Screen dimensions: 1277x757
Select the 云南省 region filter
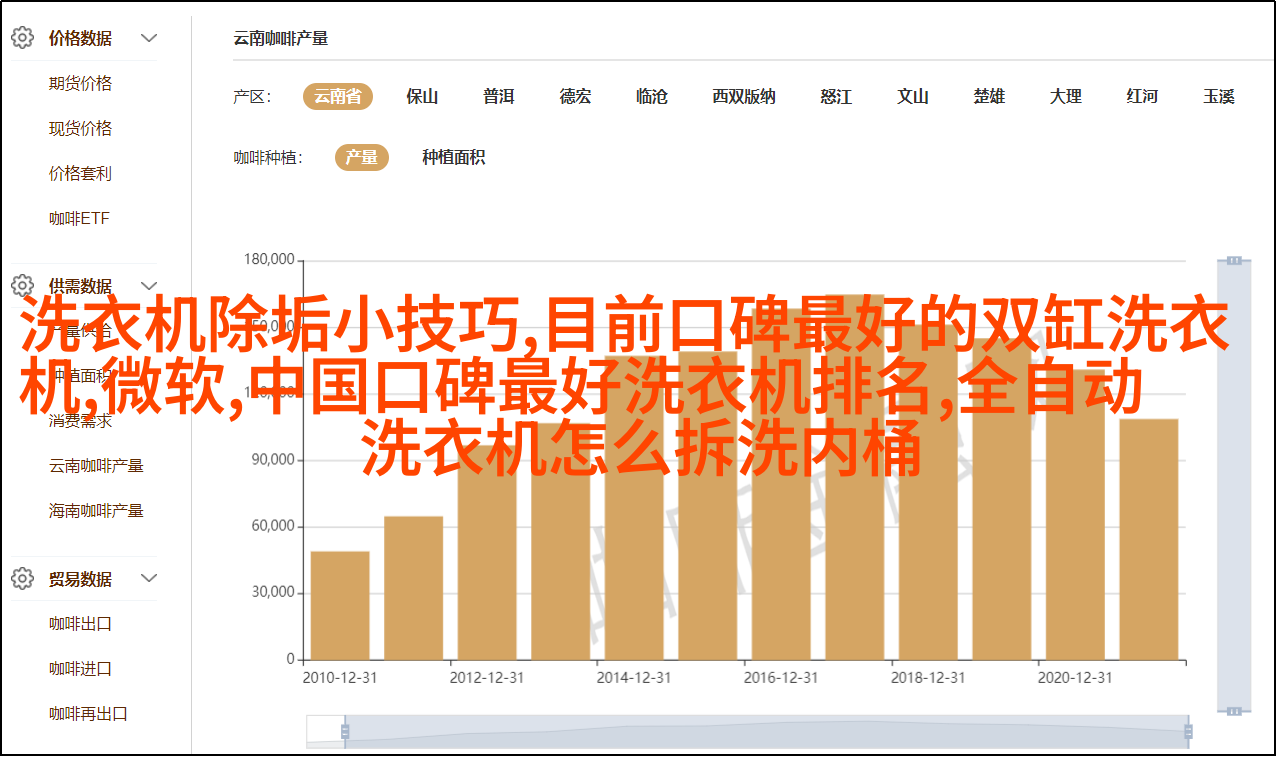point(338,97)
